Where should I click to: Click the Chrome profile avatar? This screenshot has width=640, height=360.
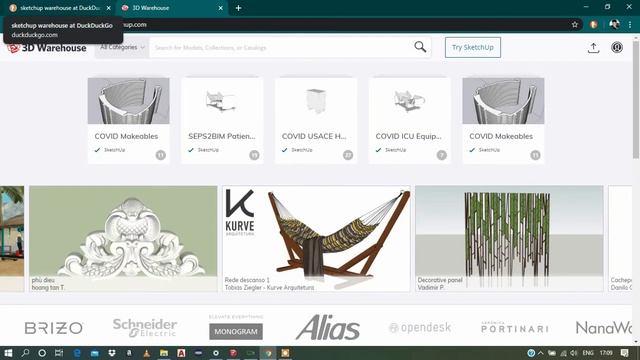pos(614,24)
